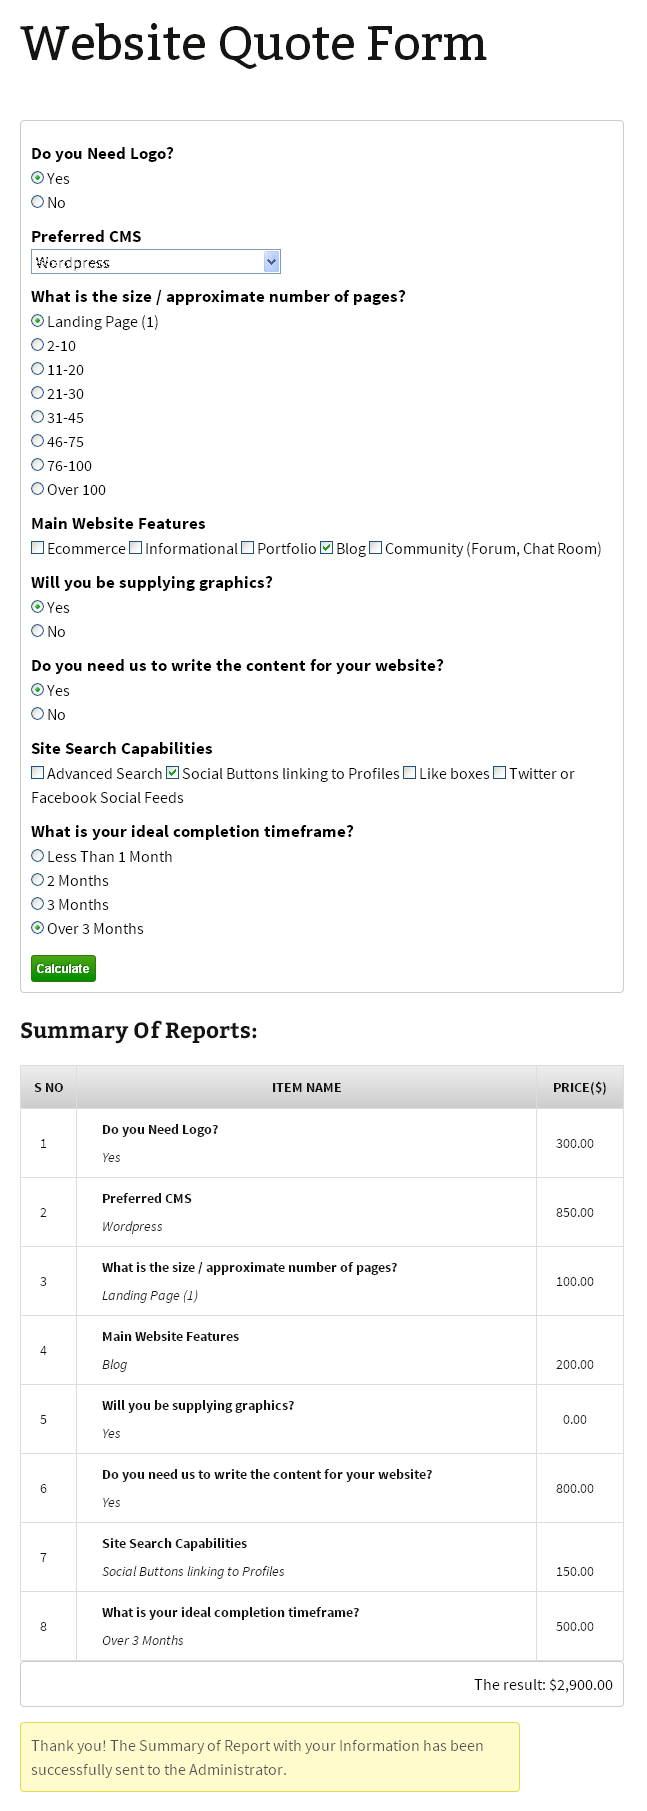Select No for supplying graphics
Screen dimensions: 647x1811
tap(38, 631)
